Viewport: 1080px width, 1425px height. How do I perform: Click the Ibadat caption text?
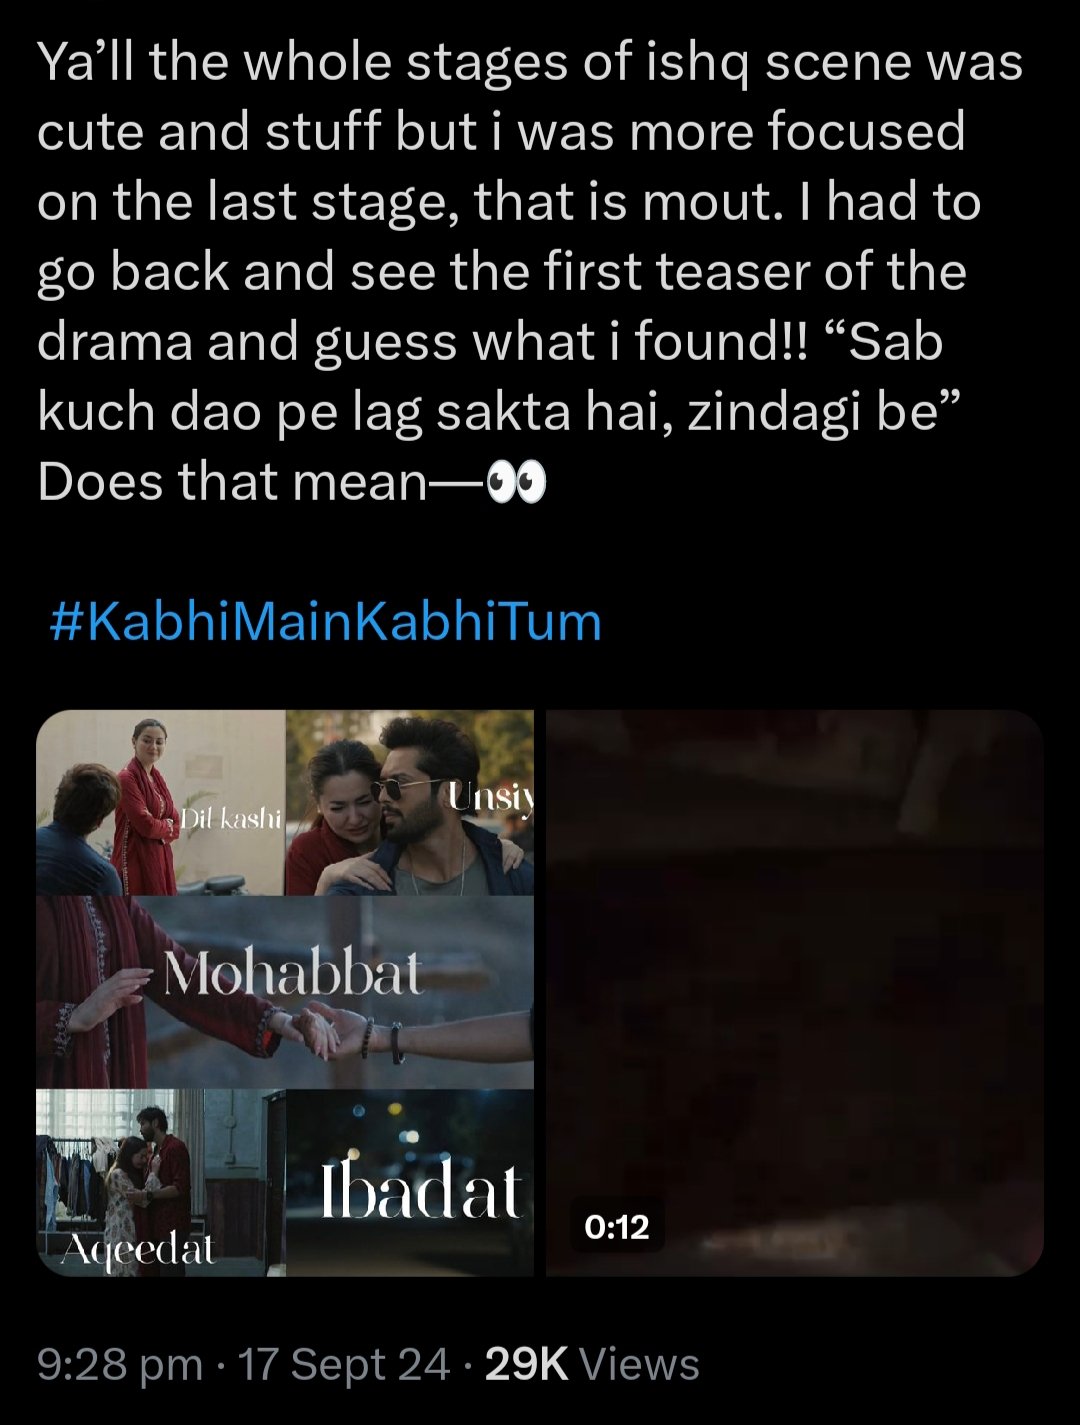click(421, 1192)
